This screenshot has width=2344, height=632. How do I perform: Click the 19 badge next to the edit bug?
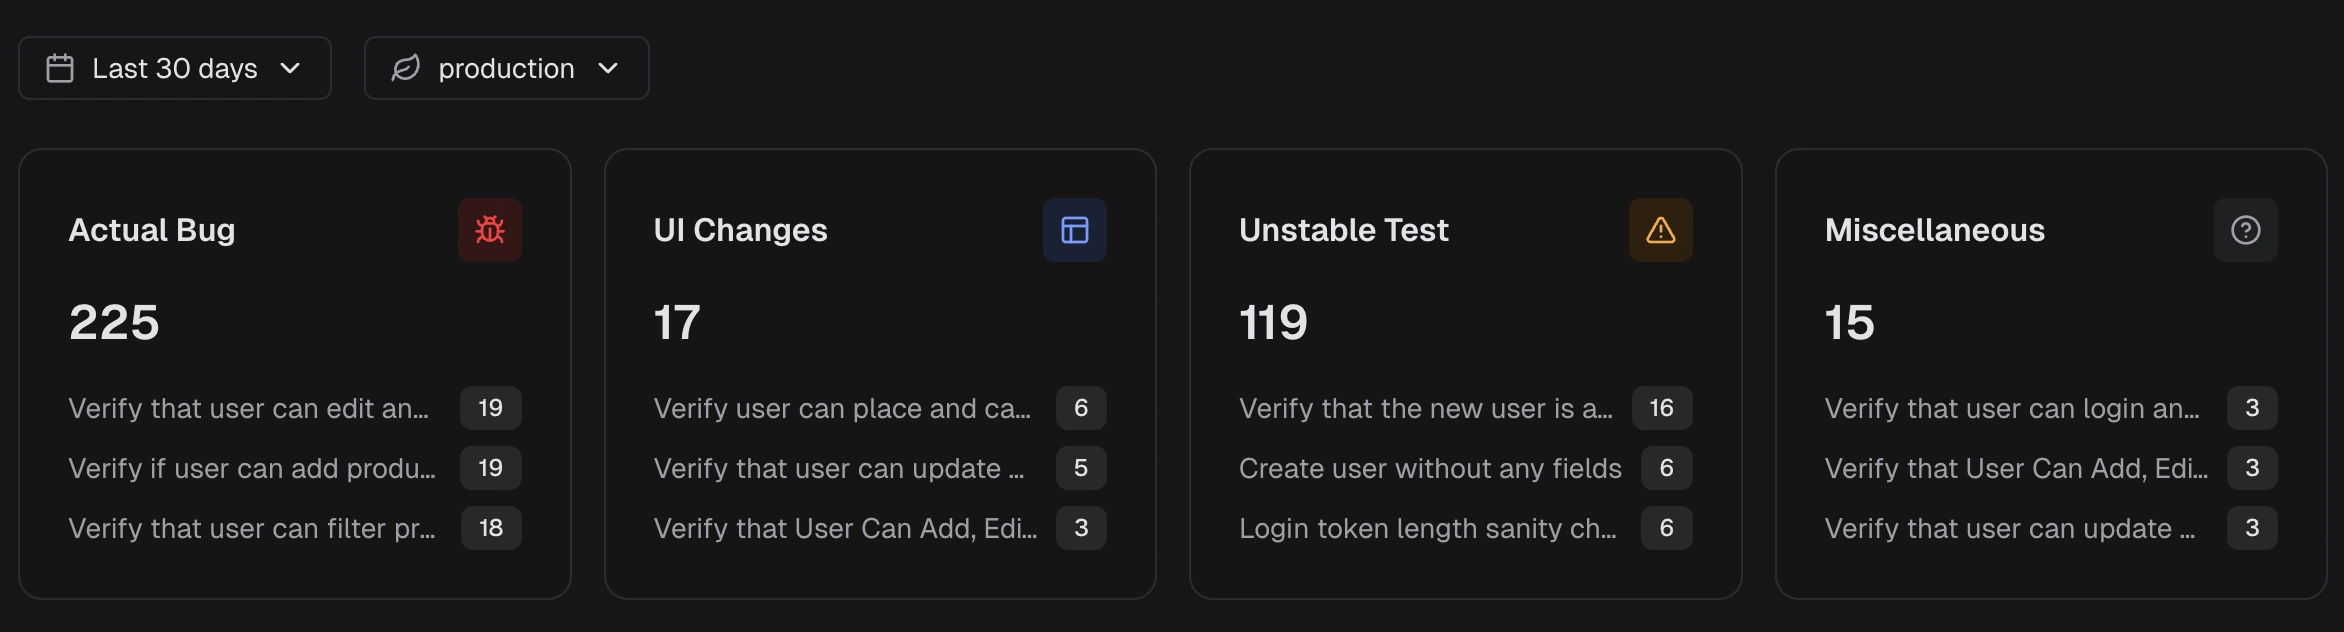coord(491,408)
